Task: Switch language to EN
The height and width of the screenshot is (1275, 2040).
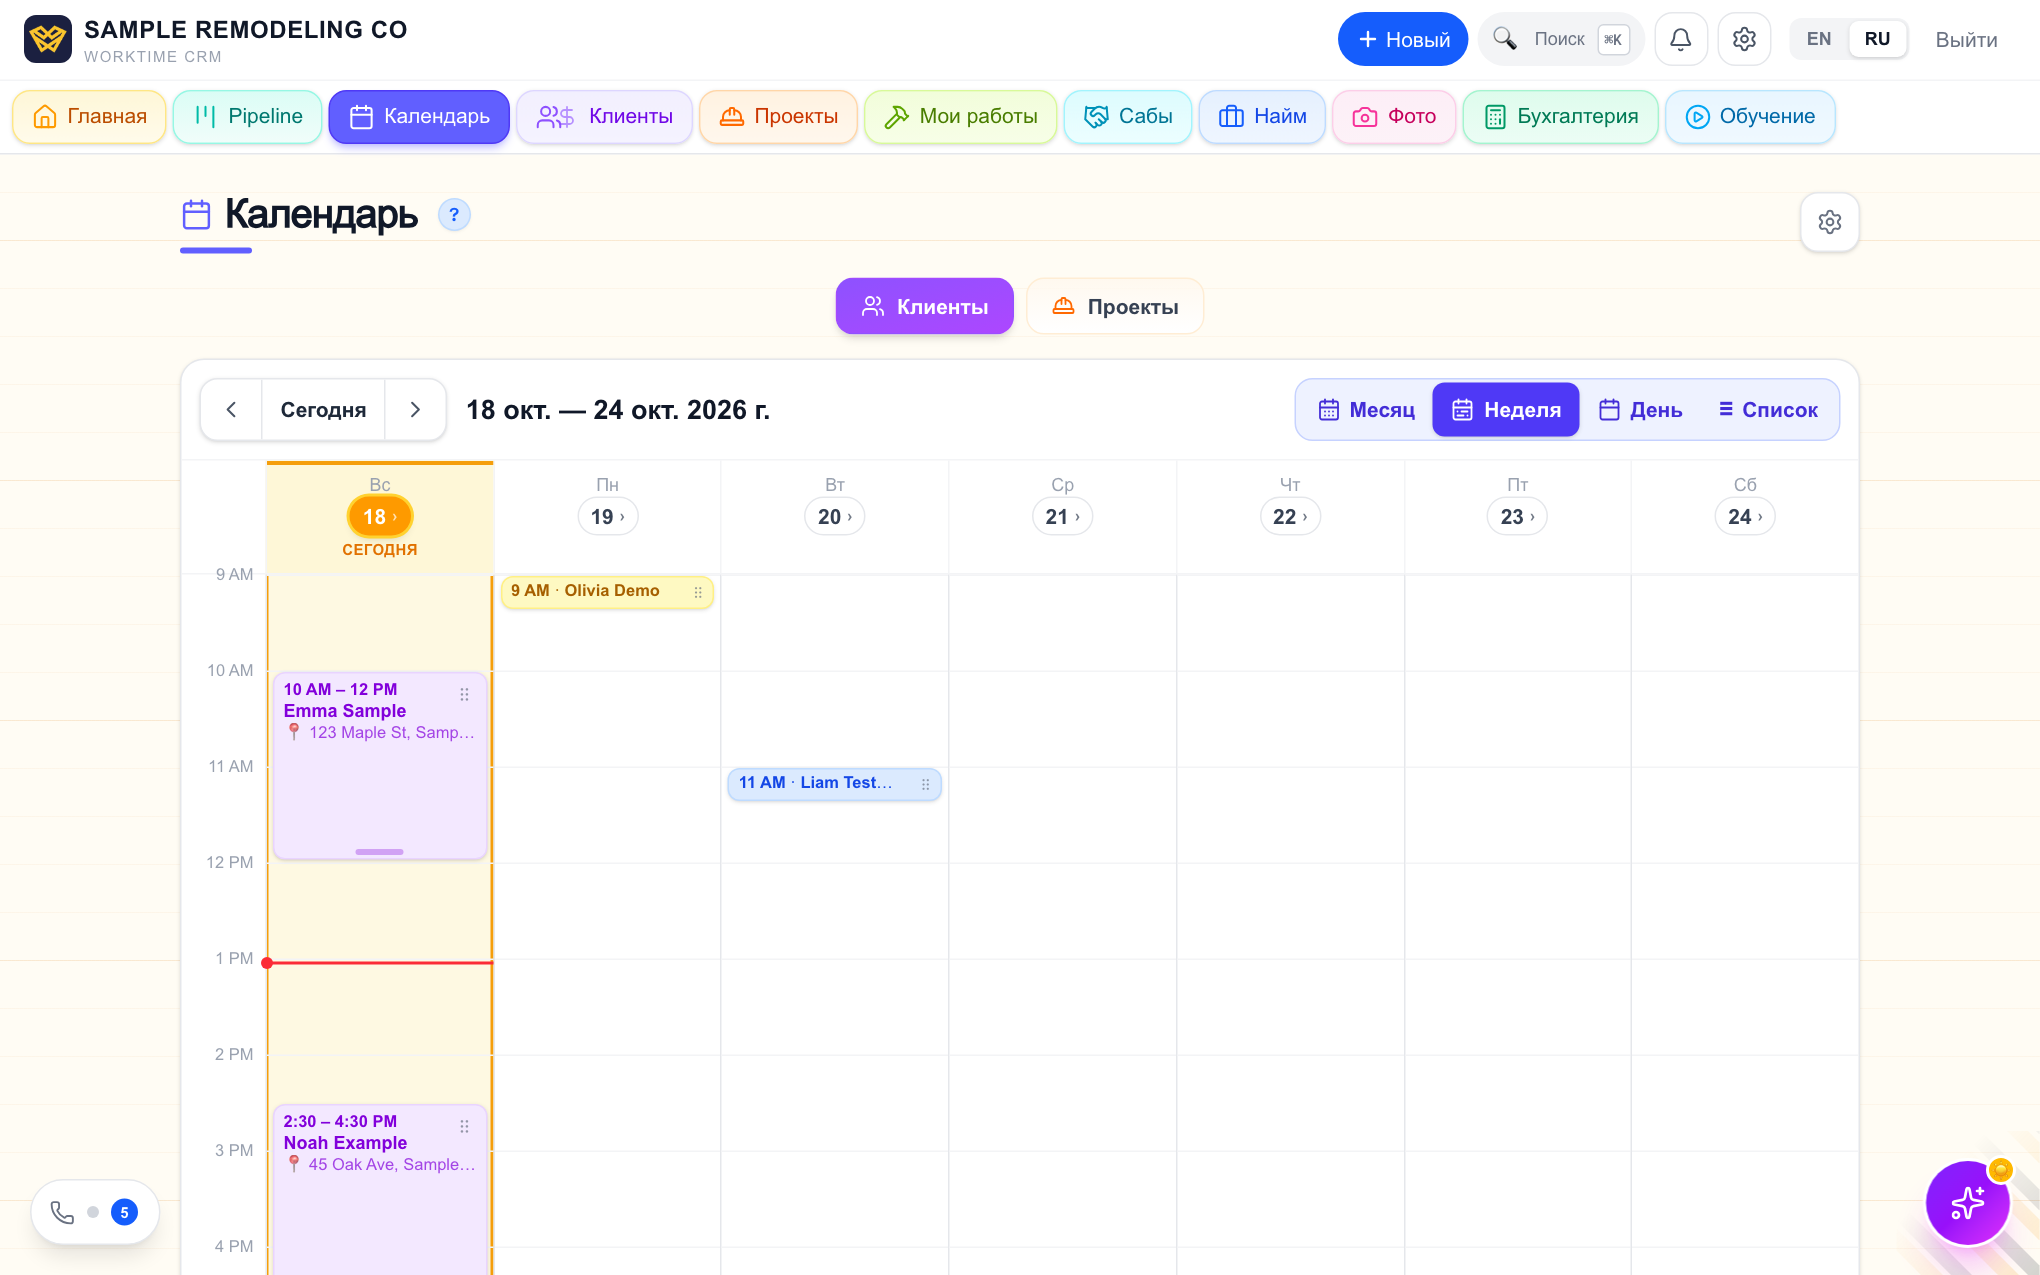Action: tap(1818, 39)
